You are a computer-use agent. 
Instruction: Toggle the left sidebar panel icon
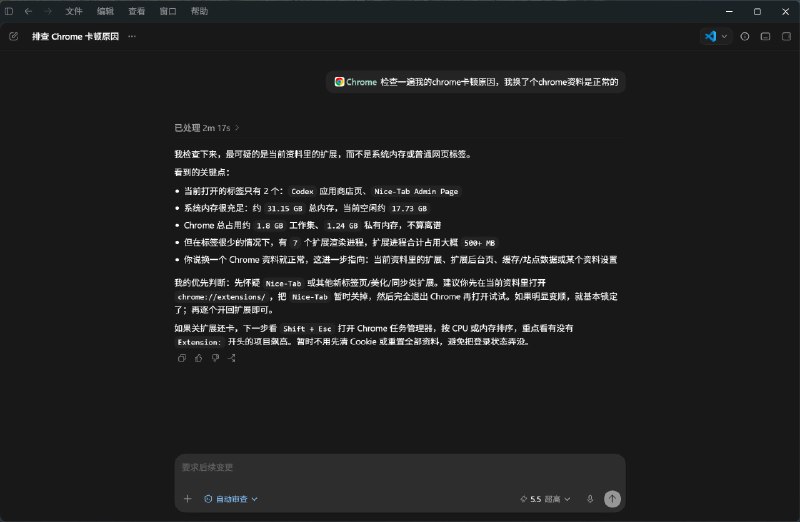[9, 11]
